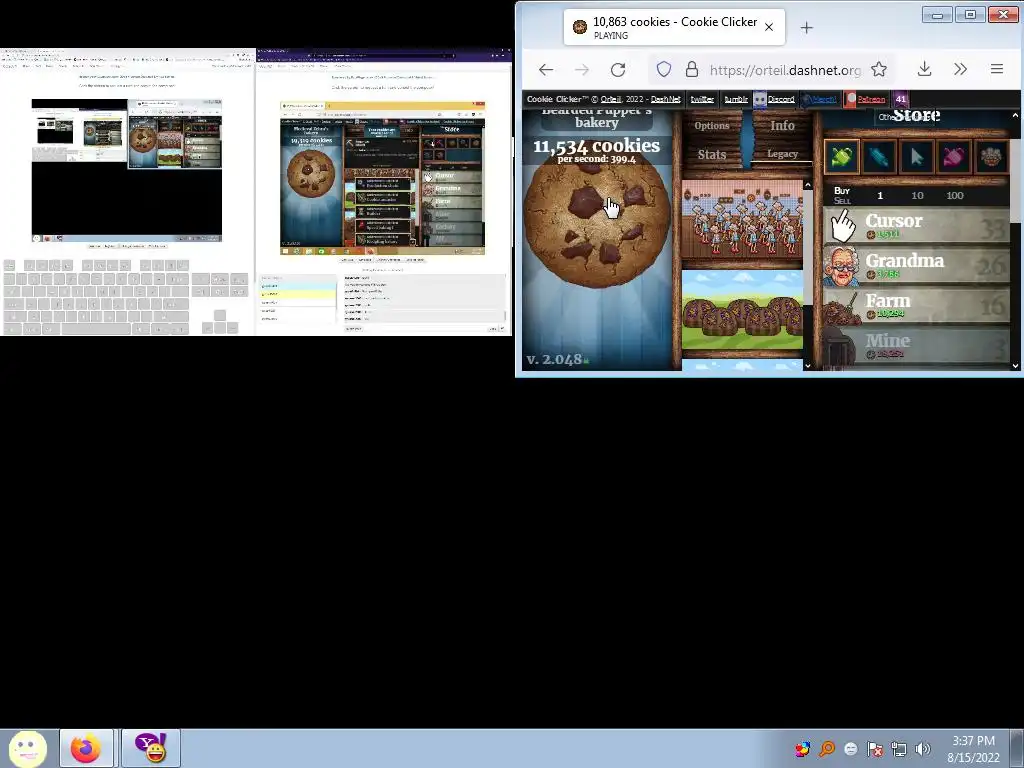The height and width of the screenshot is (768, 1024).
Task: Purchase a Cursor building
Action: coord(917,226)
